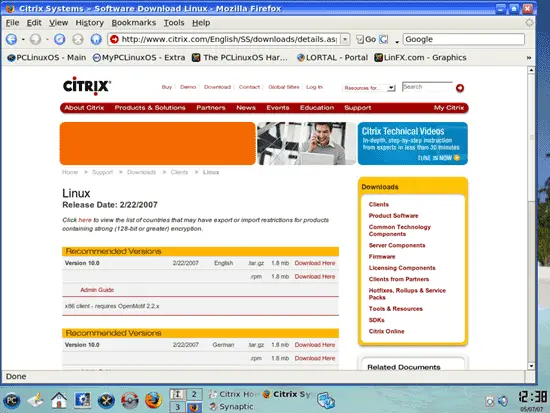Click the Google search engine icon
The width and height of the screenshot is (550, 413).
click(x=383, y=39)
